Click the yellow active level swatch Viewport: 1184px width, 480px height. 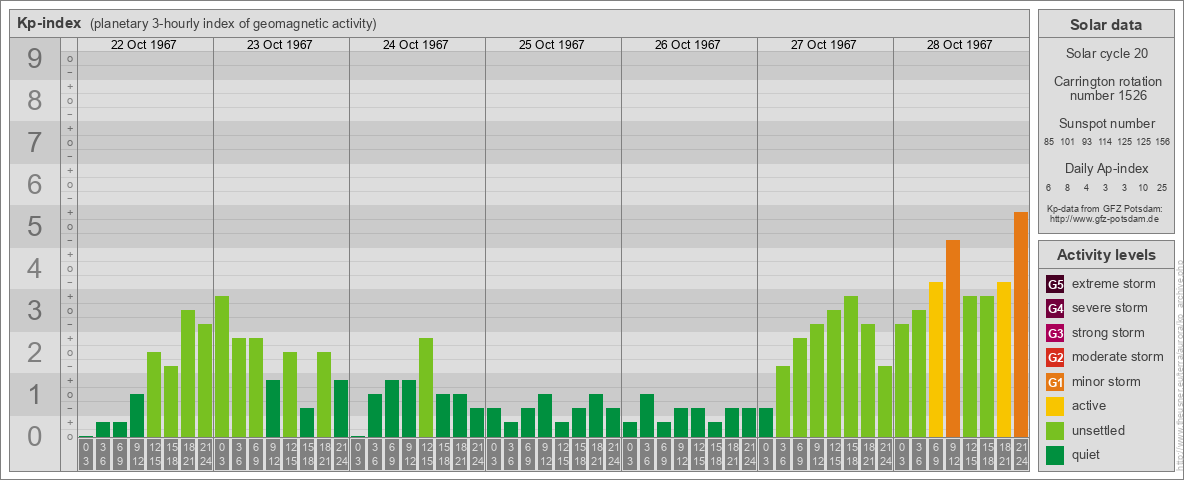[1055, 406]
